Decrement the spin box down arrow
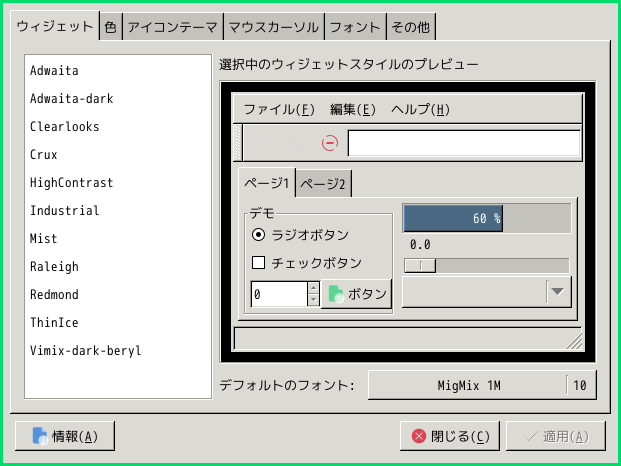 (313, 300)
